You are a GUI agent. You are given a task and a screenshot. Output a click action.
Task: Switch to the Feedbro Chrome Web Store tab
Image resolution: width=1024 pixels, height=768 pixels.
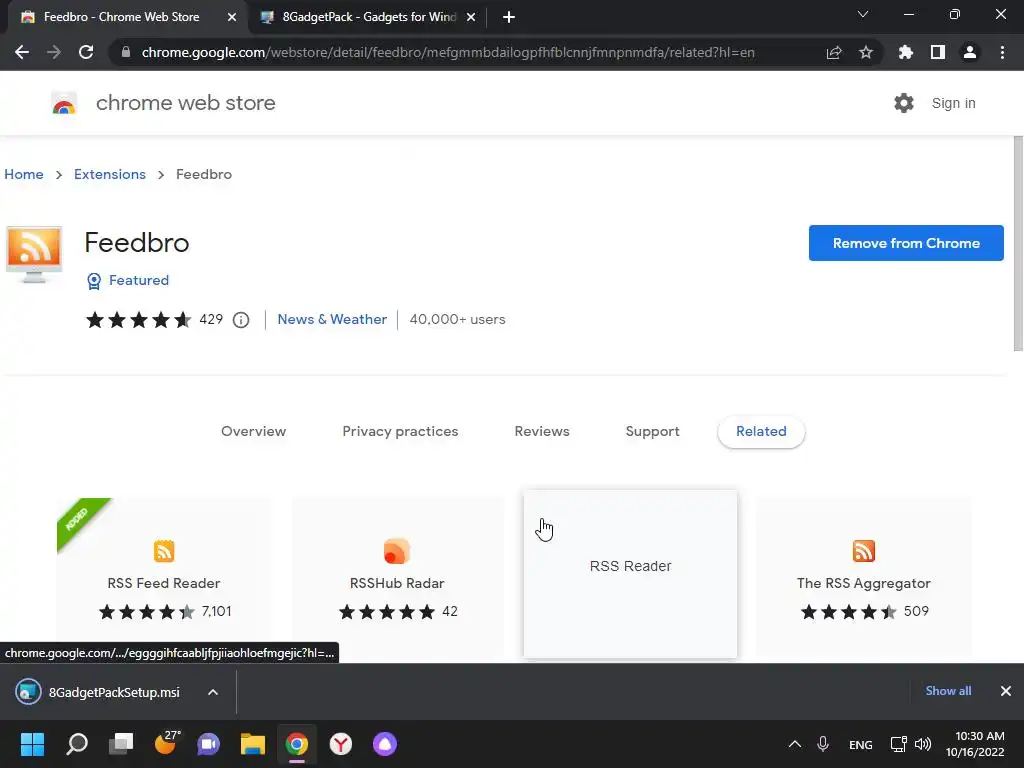pos(121,17)
